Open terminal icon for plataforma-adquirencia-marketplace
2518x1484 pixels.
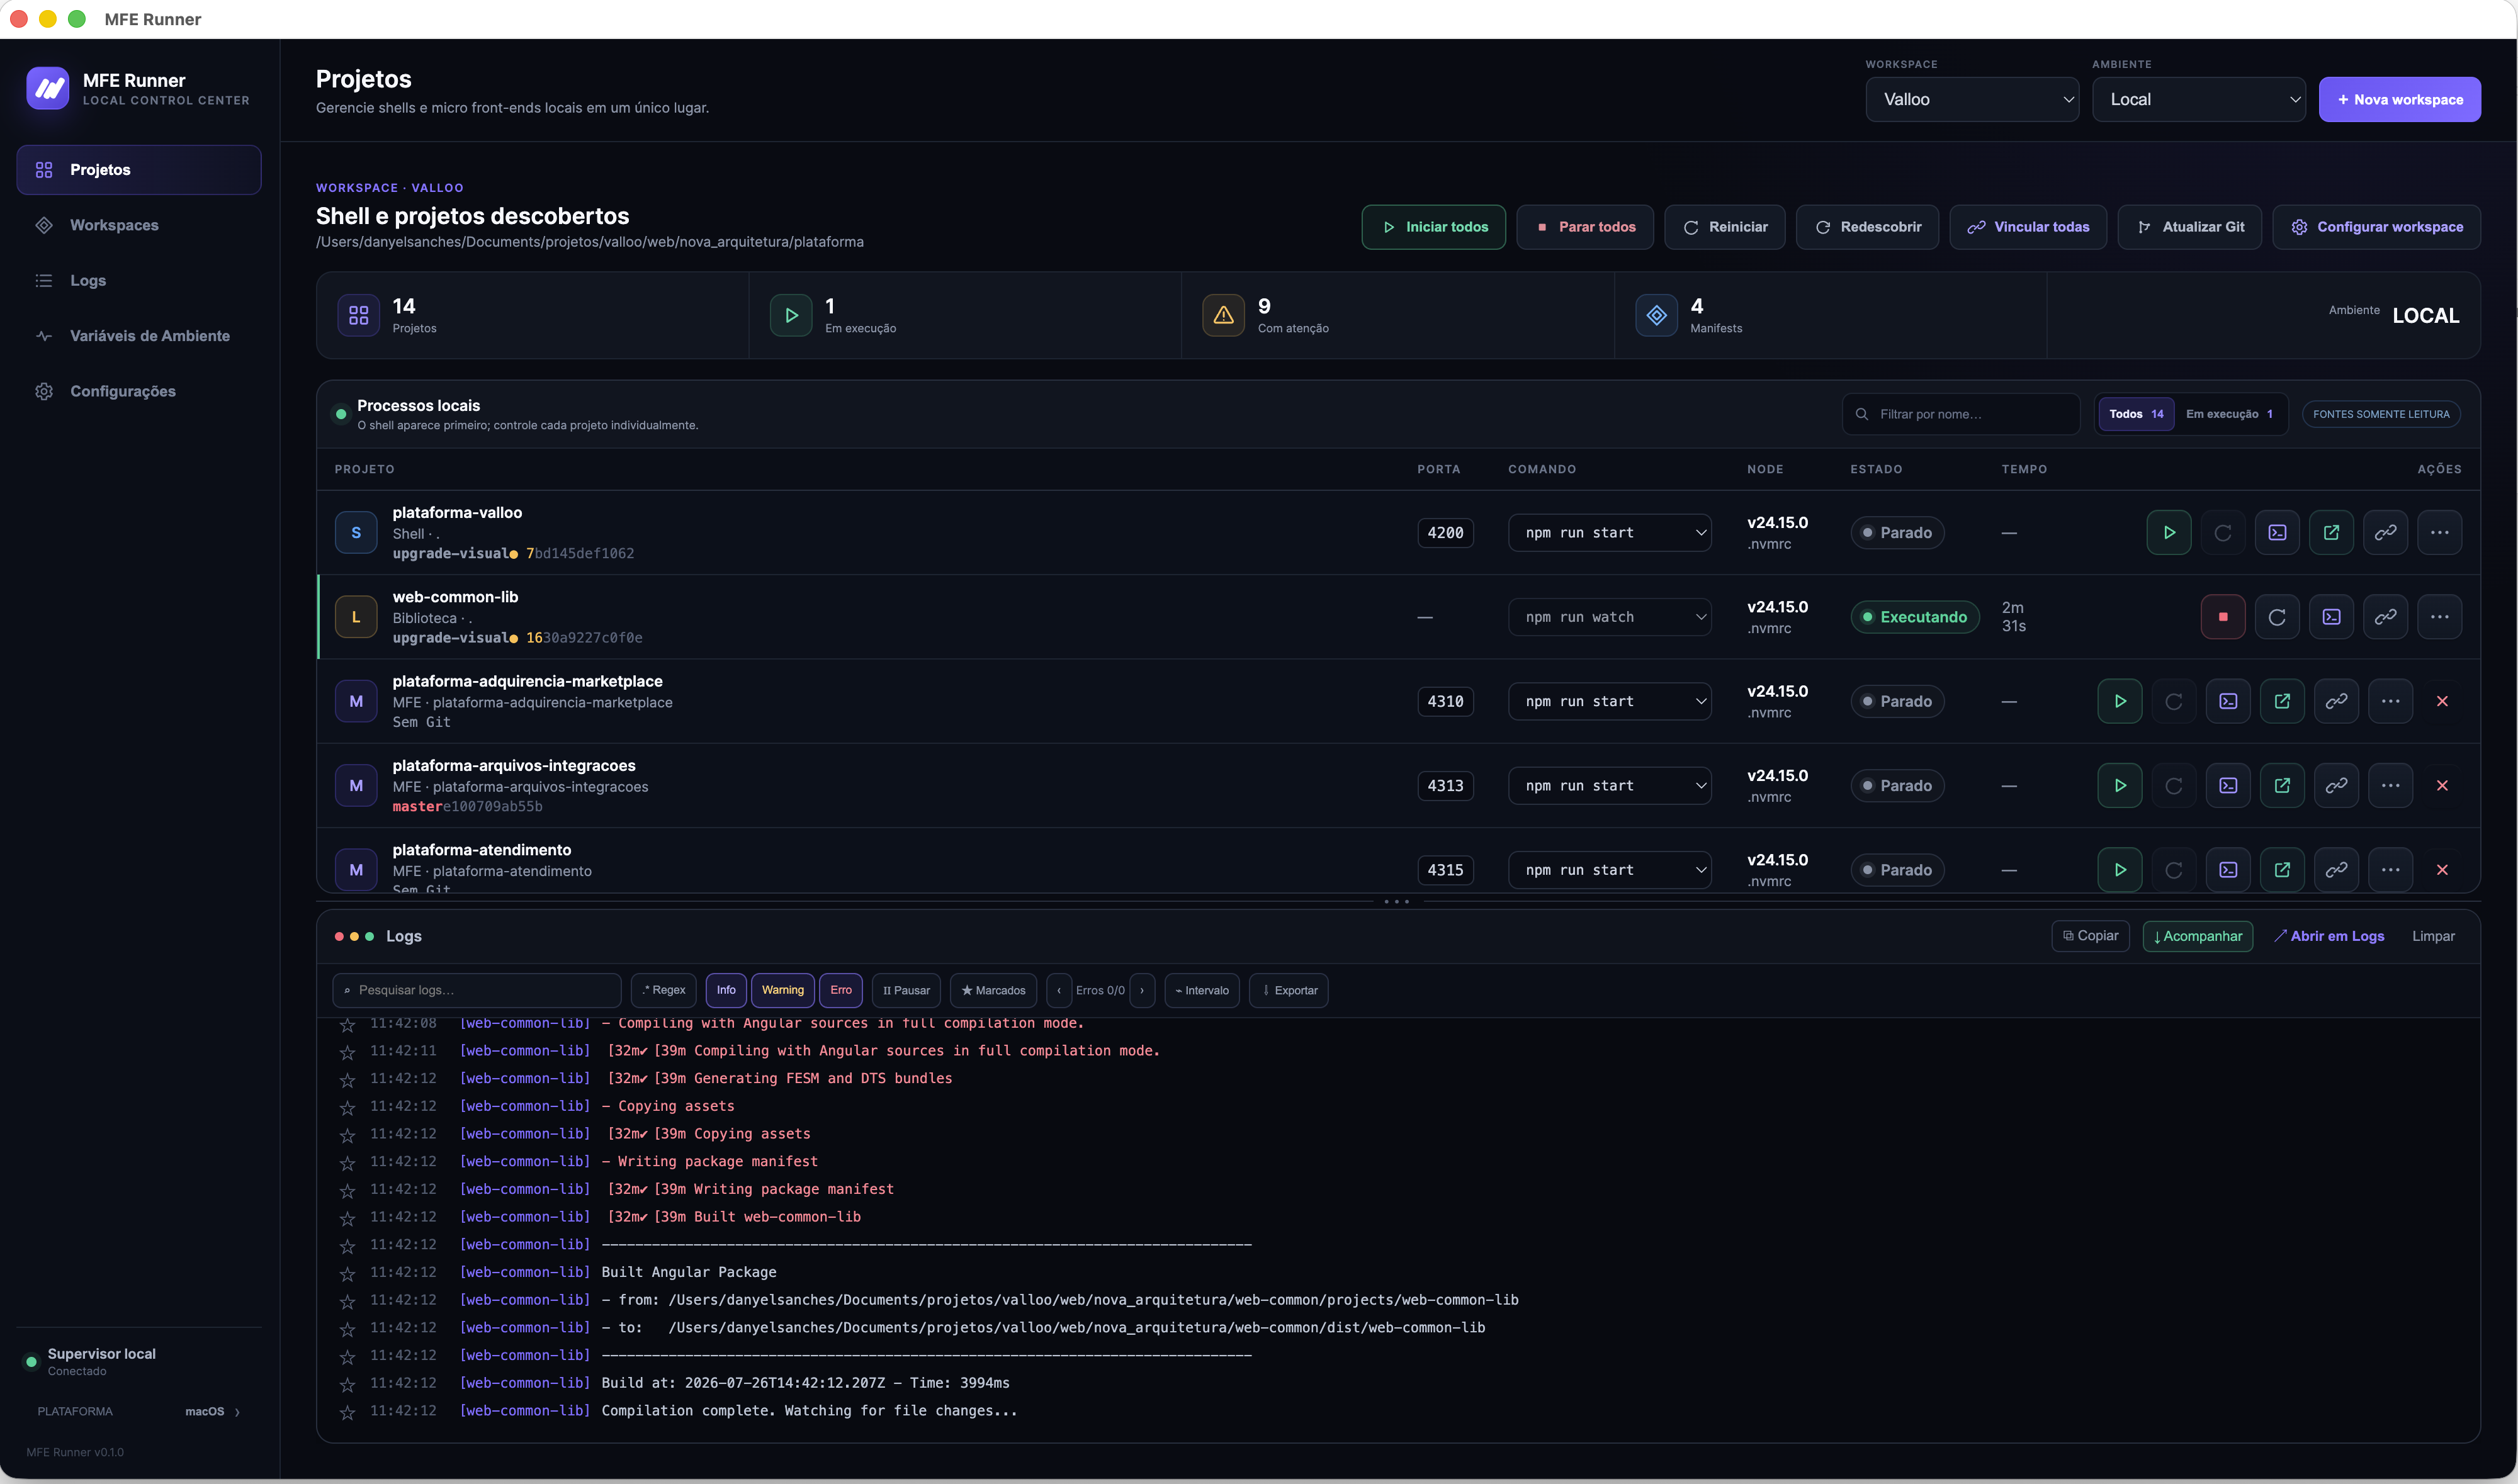[2228, 701]
